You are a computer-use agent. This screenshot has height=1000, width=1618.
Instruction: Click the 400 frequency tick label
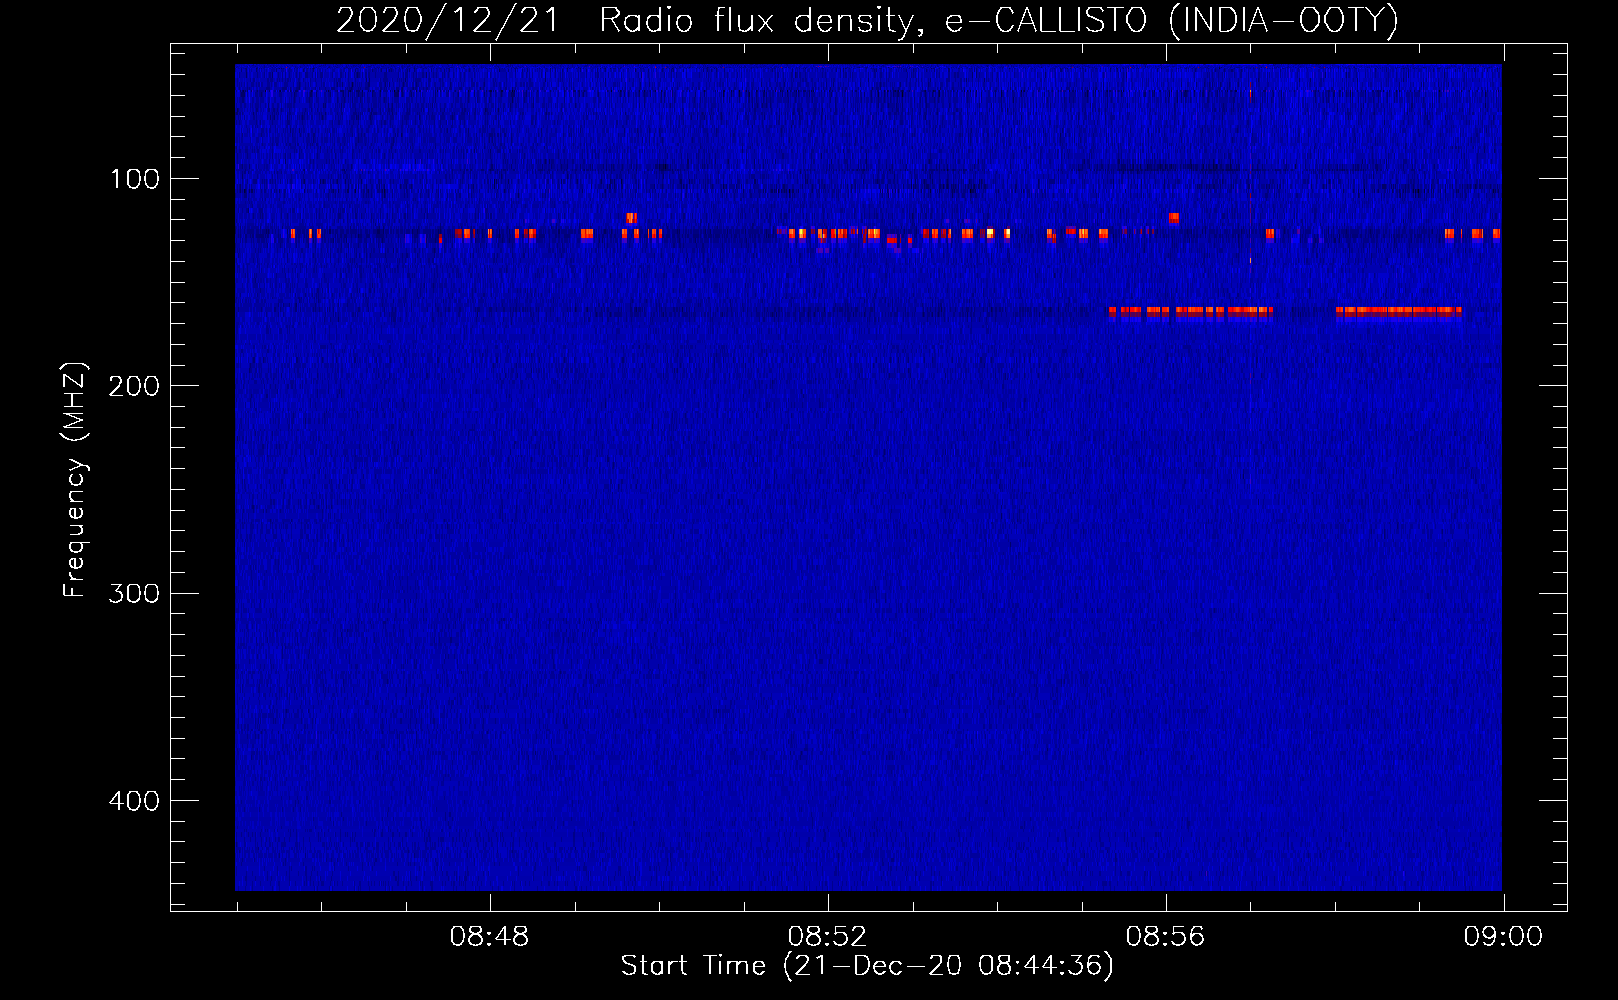tap(134, 801)
